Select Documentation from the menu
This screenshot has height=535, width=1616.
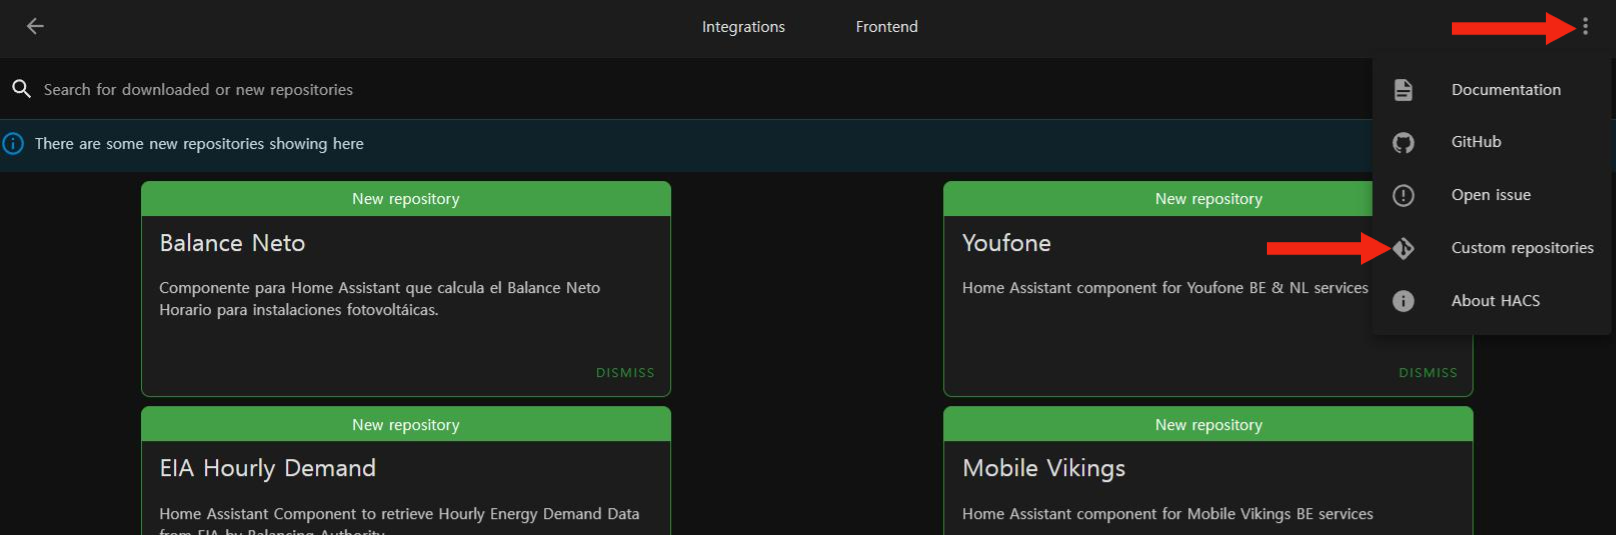[1505, 90]
